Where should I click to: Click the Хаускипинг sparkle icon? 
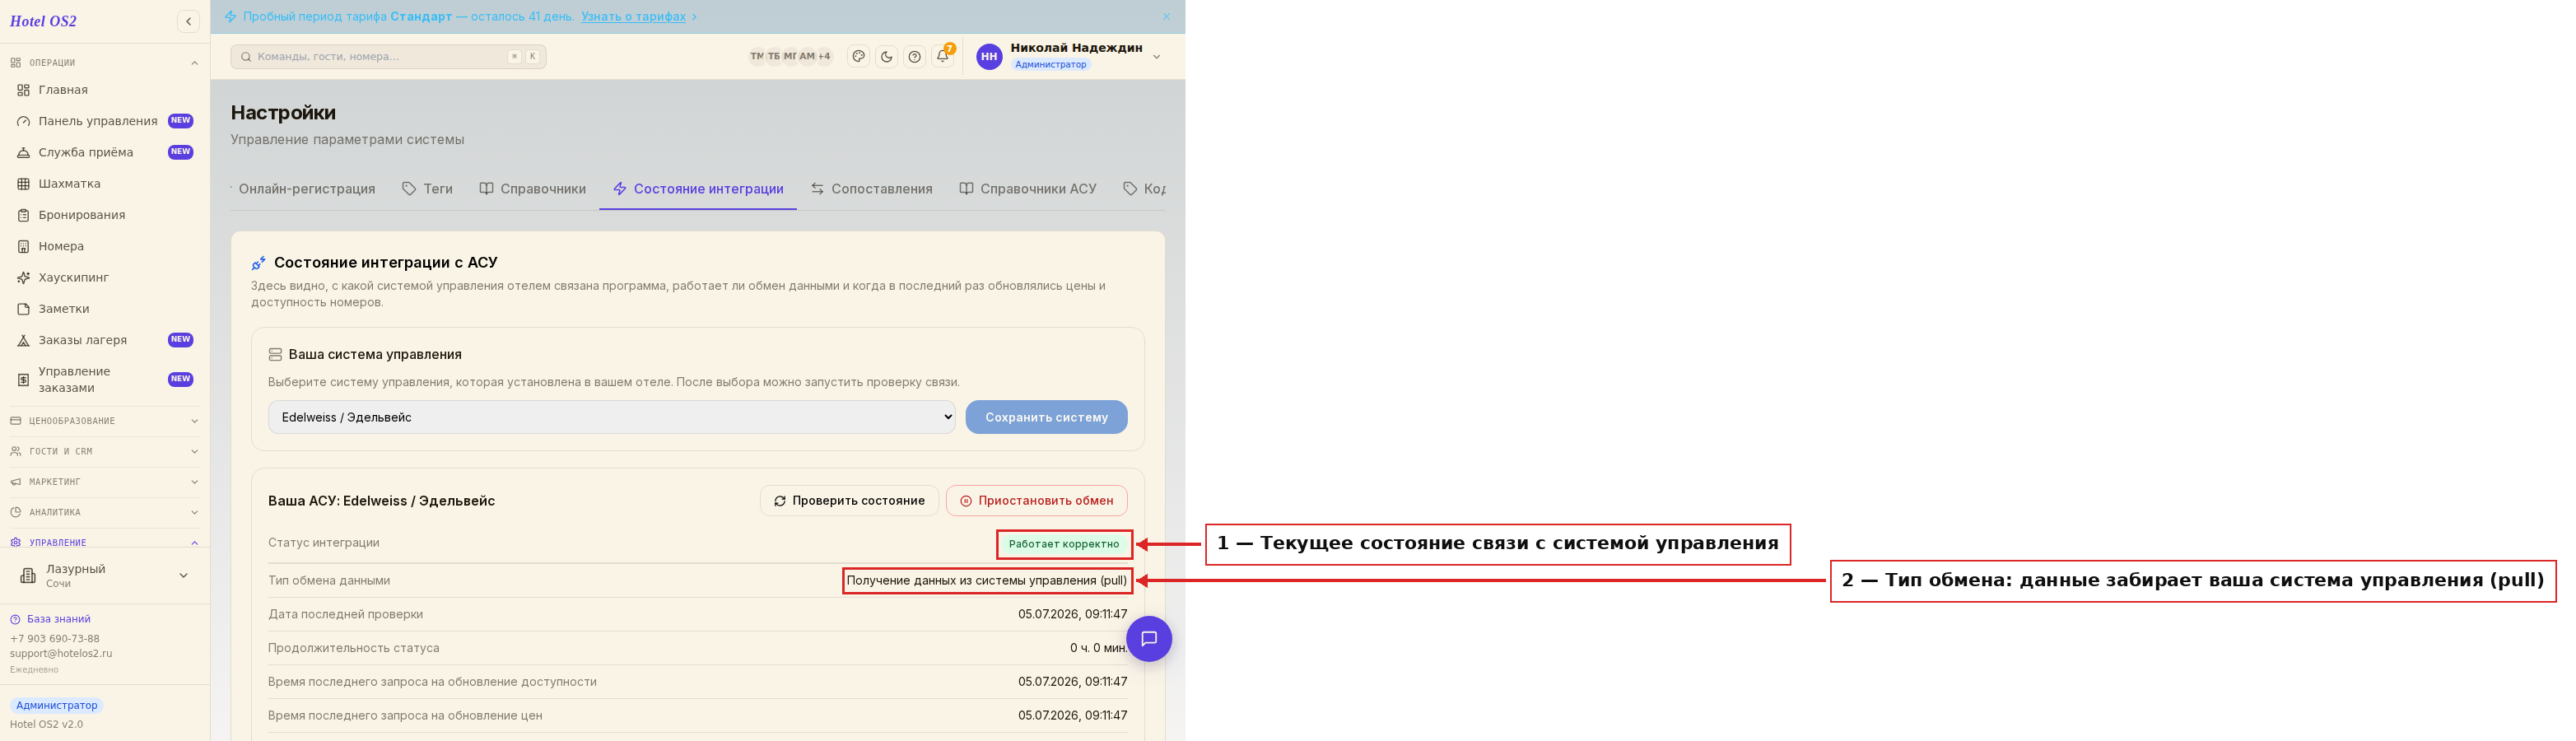[x=24, y=278]
